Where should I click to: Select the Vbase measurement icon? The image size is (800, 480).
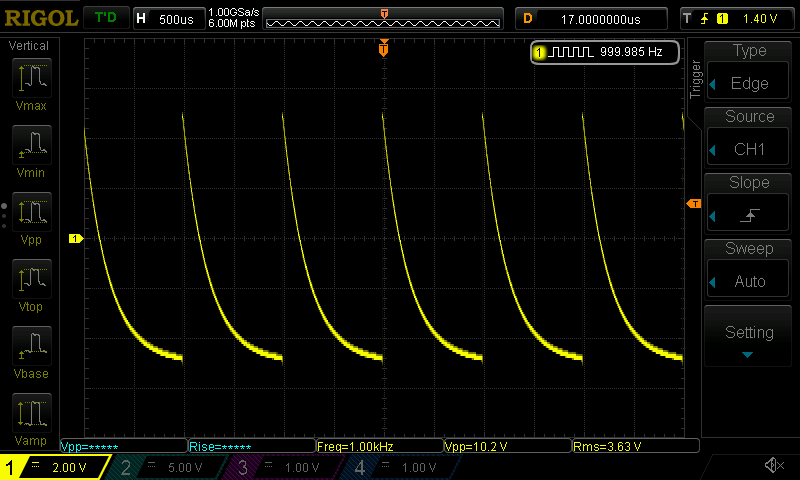(32, 346)
